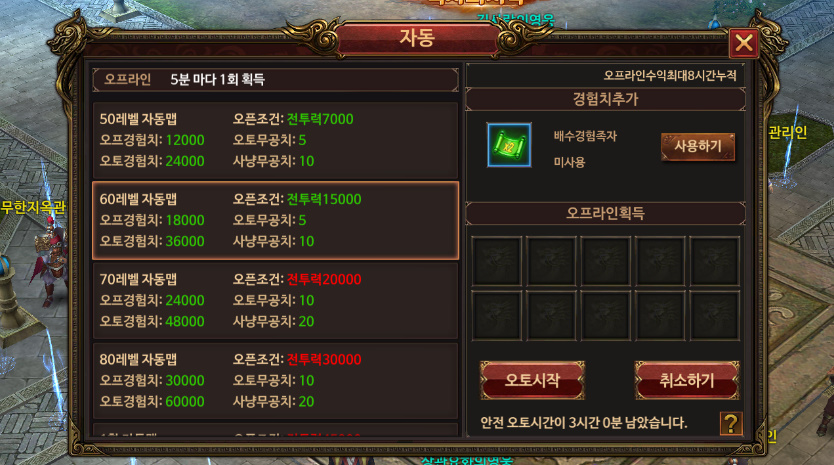
Task: Select the first slot in bottom reward row
Action: tap(496, 315)
